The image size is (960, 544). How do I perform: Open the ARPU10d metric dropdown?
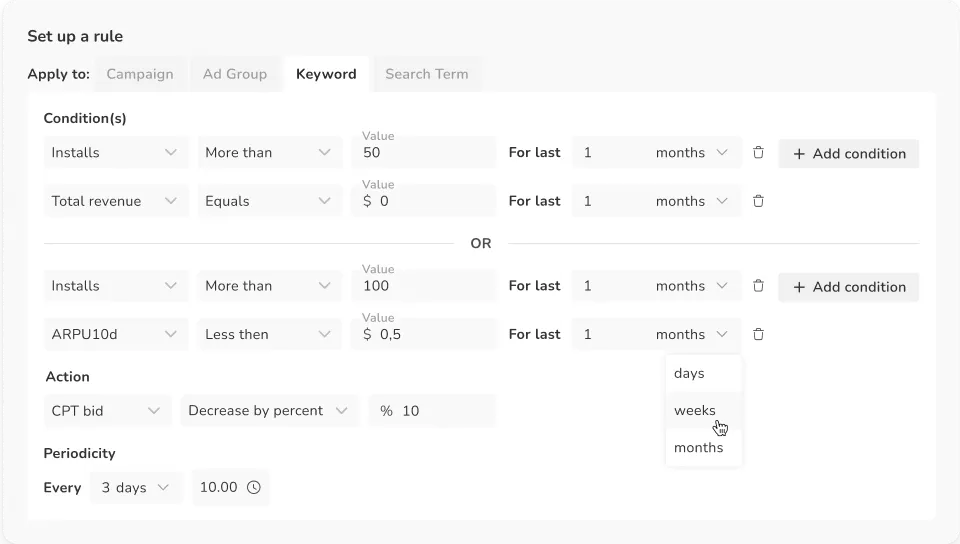[116, 334]
